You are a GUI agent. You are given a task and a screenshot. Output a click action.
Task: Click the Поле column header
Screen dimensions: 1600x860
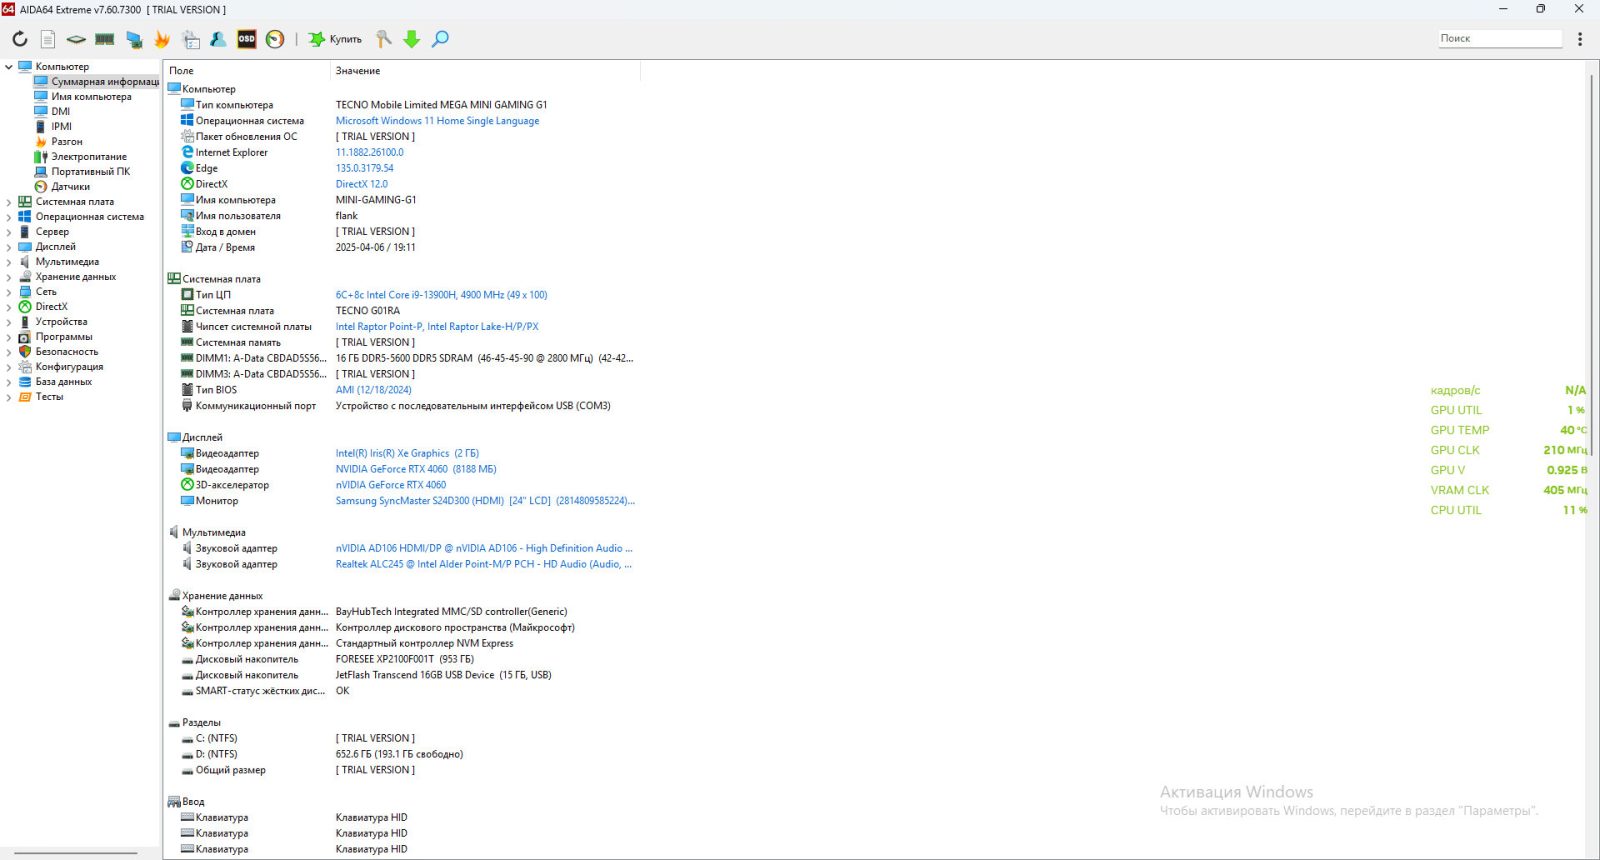click(x=182, y=71)
